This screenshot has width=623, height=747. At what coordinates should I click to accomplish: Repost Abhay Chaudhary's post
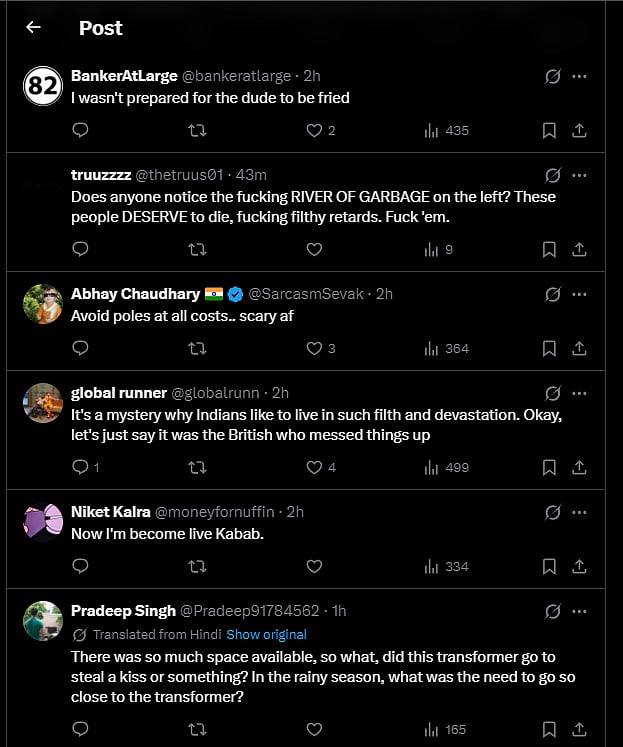pyautogui.click(x=197, y=348)
